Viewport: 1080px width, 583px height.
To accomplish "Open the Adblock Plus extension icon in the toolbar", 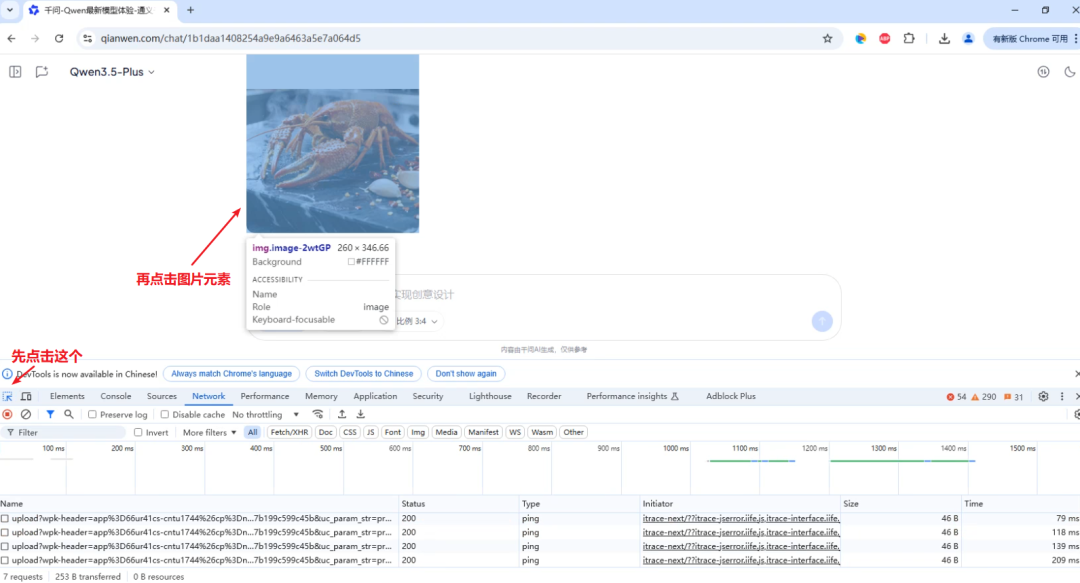I will pyautogui.click(x=884, y=39).
